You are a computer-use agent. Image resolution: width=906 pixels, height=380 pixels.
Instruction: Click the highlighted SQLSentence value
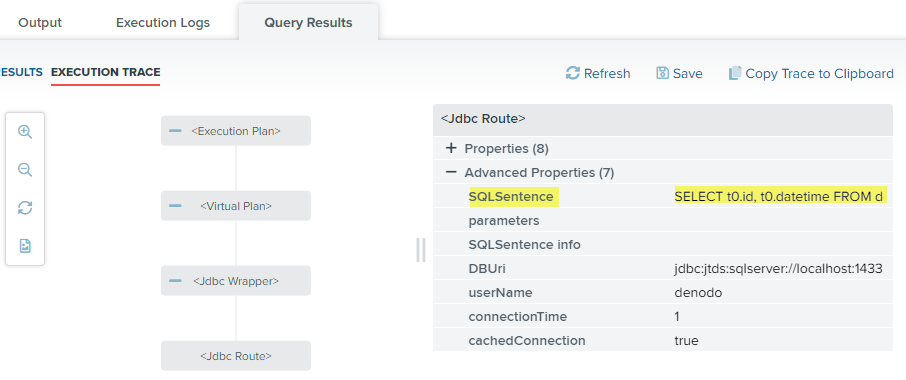coord(778,196)
